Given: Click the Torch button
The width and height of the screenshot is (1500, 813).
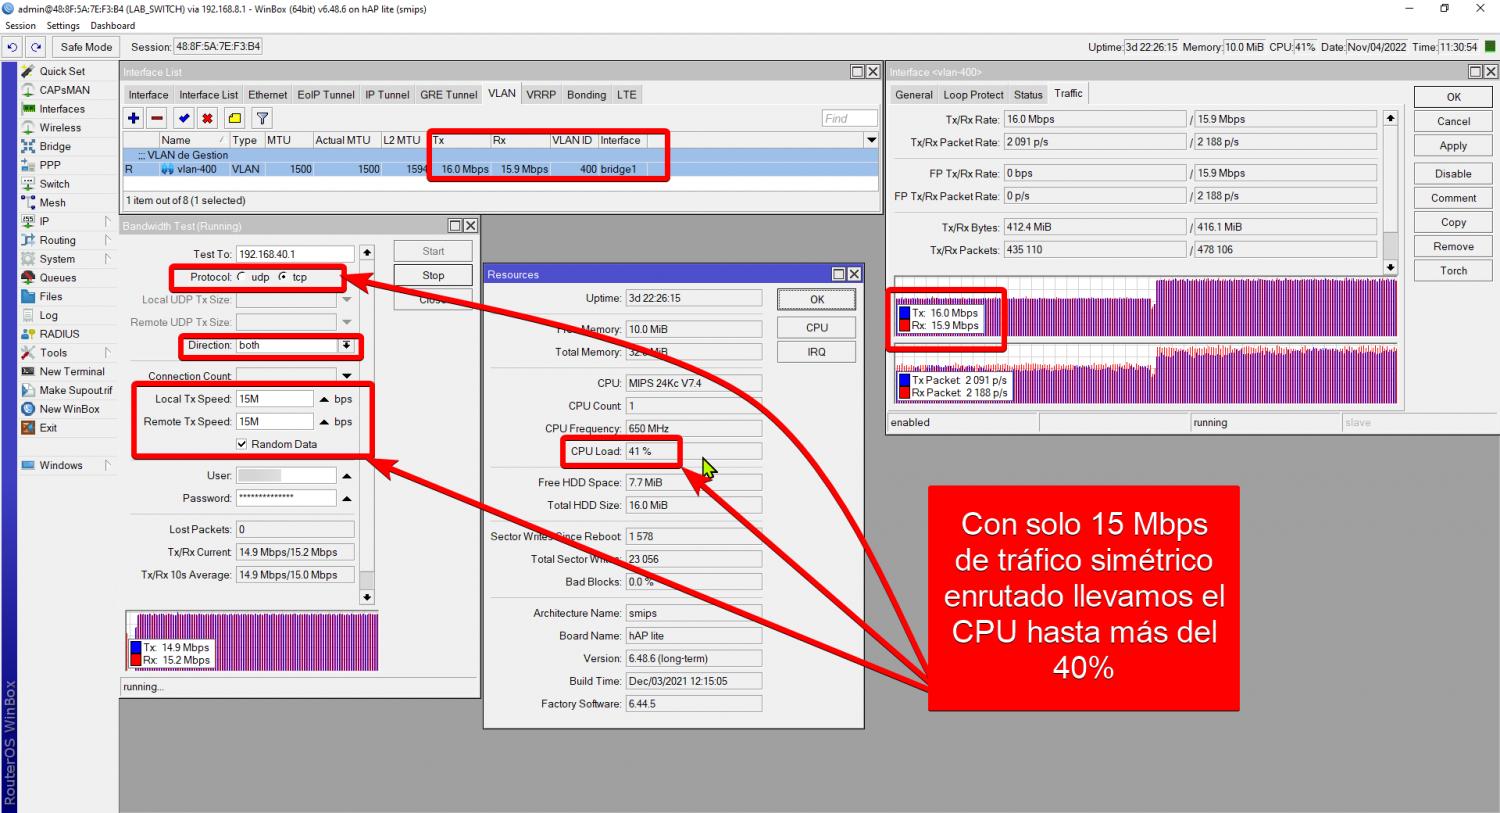Looking at the screenshot, I should click(x=1453, y=271).
